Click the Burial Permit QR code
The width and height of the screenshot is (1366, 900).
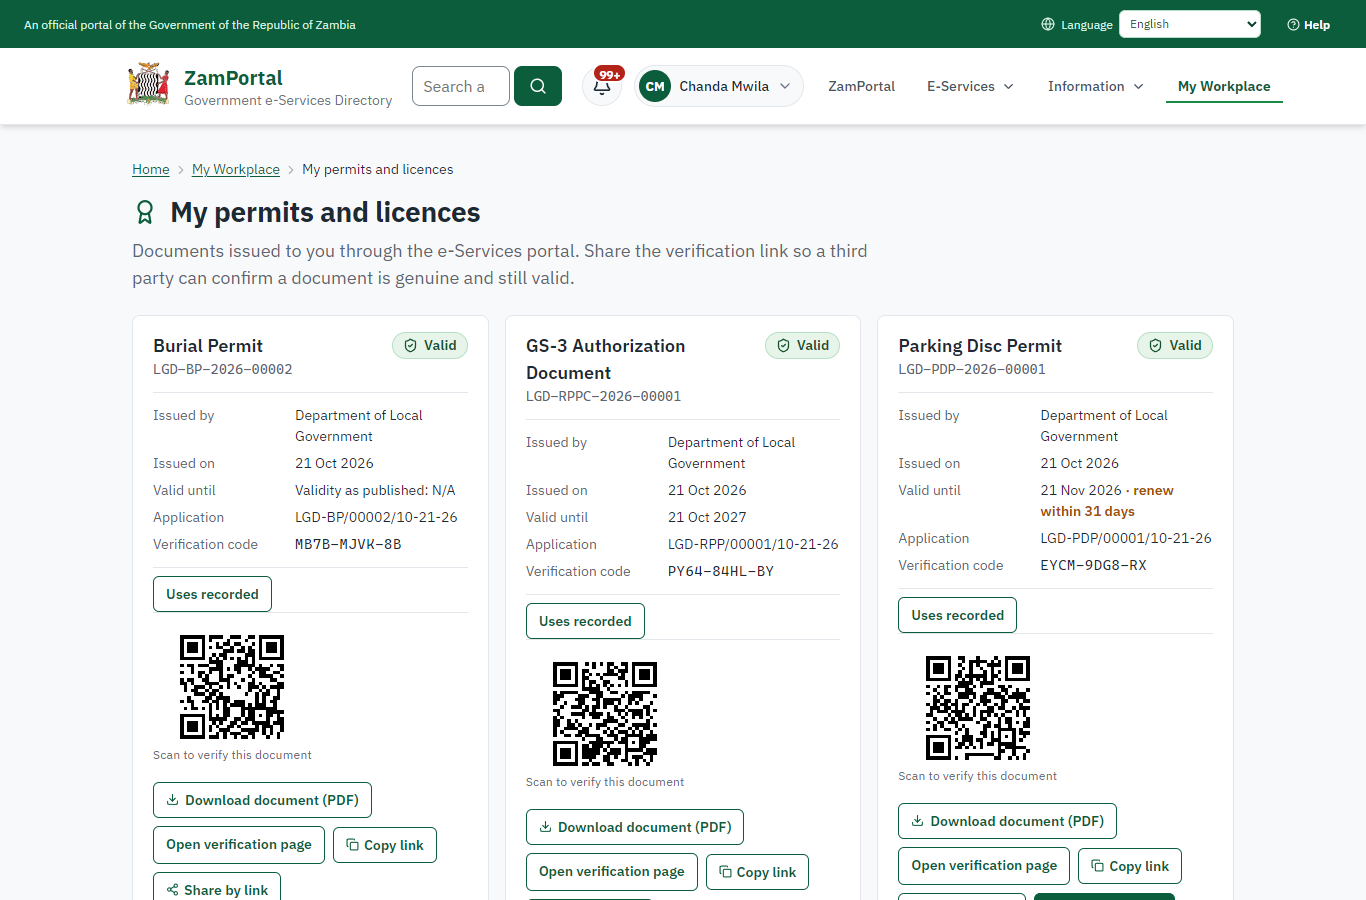[x=232, y=687]
